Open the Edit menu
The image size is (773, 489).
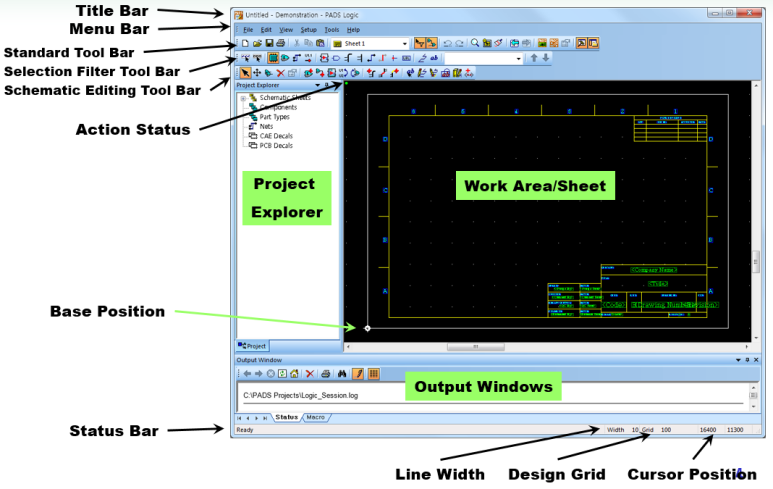(266, 30)
